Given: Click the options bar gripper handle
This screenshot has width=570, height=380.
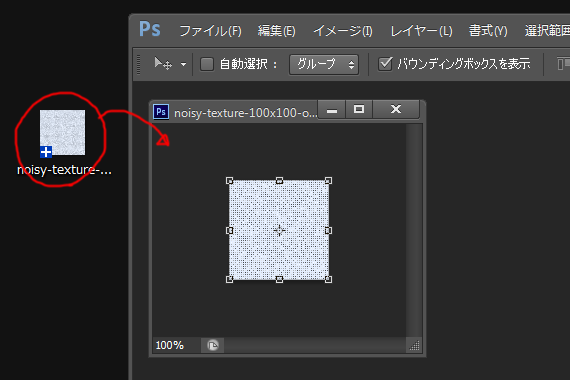Looking at the screenshot, I should click(x=139, y=64).
